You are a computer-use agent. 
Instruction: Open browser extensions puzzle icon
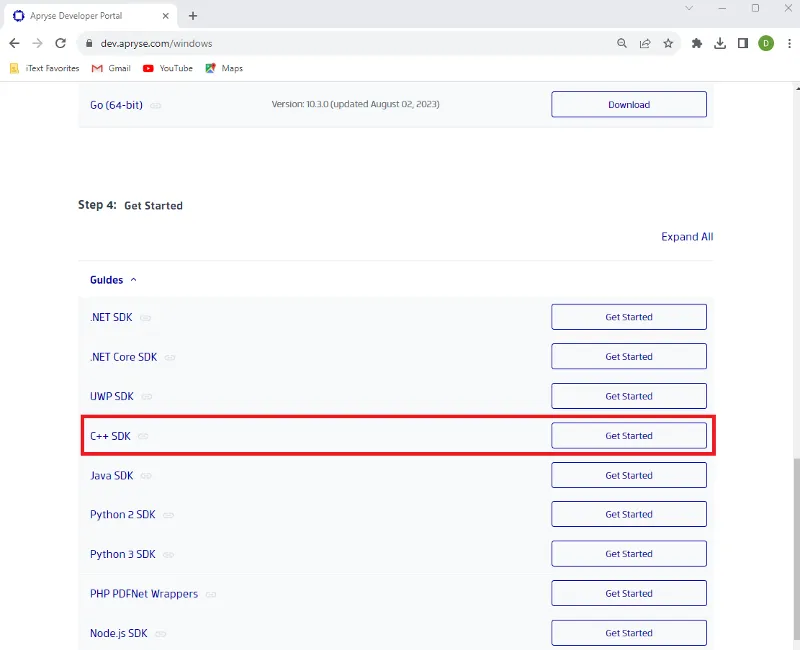[x=697, y=43]
